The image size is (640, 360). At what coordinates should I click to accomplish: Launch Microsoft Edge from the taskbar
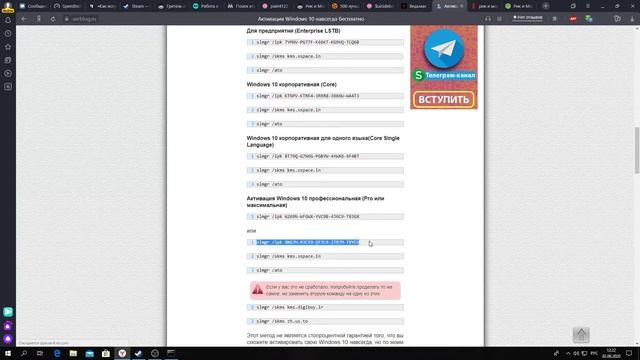tap(57, 353)
